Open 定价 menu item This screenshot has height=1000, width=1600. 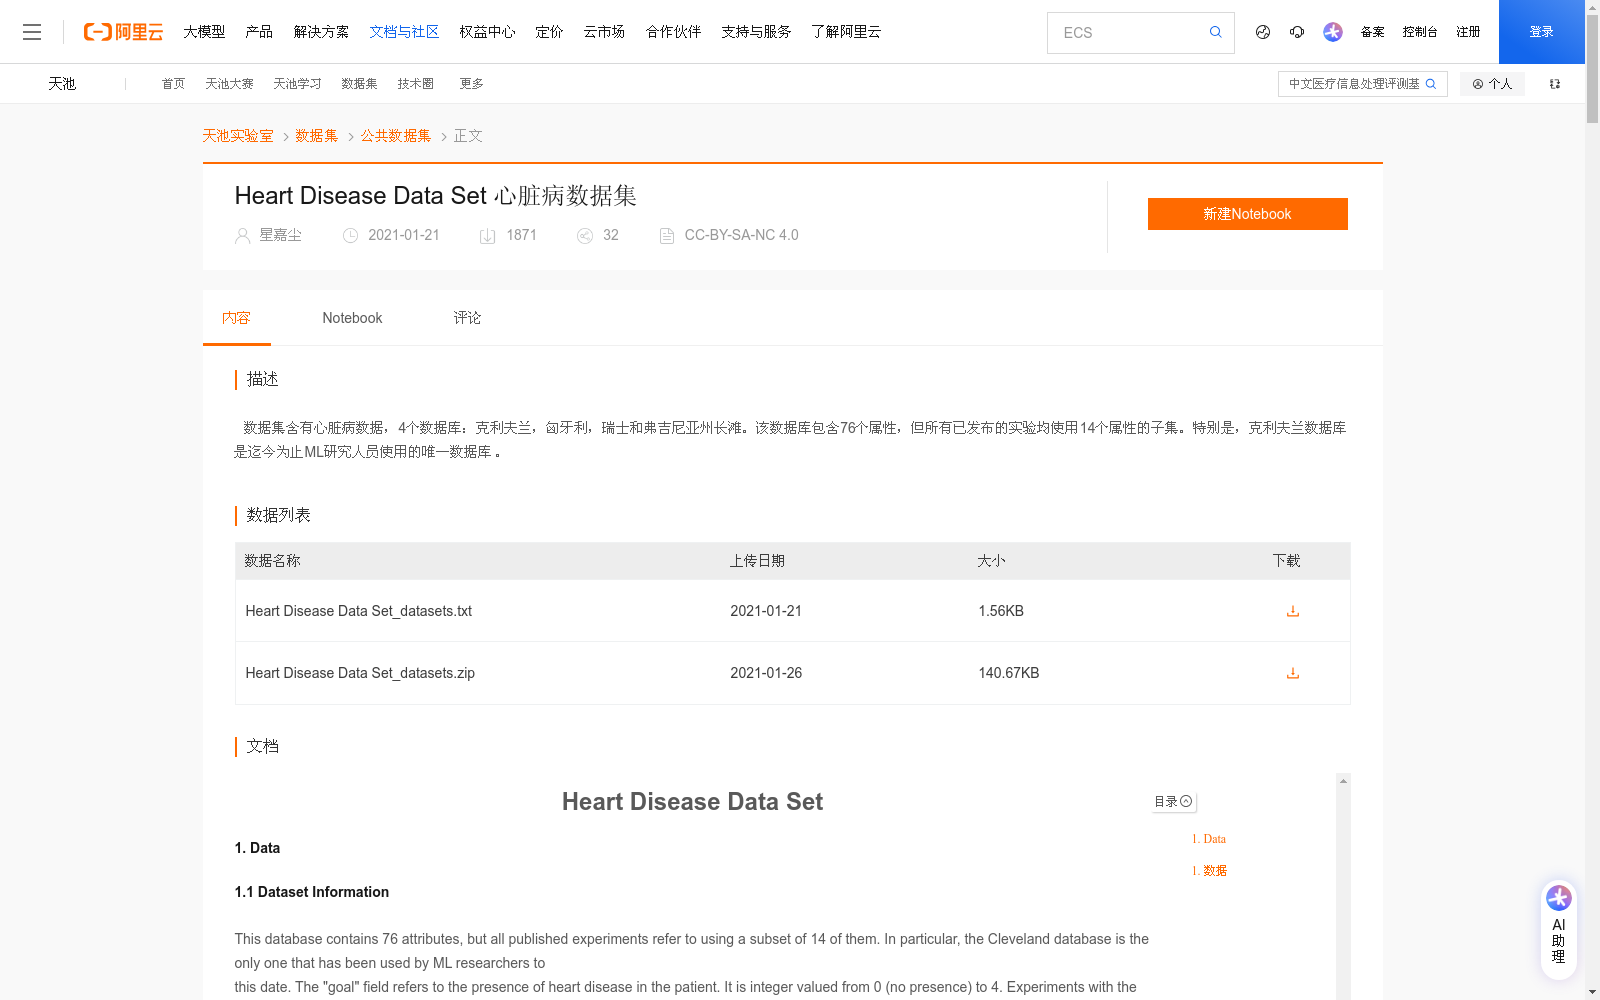[x=549, y=32]
